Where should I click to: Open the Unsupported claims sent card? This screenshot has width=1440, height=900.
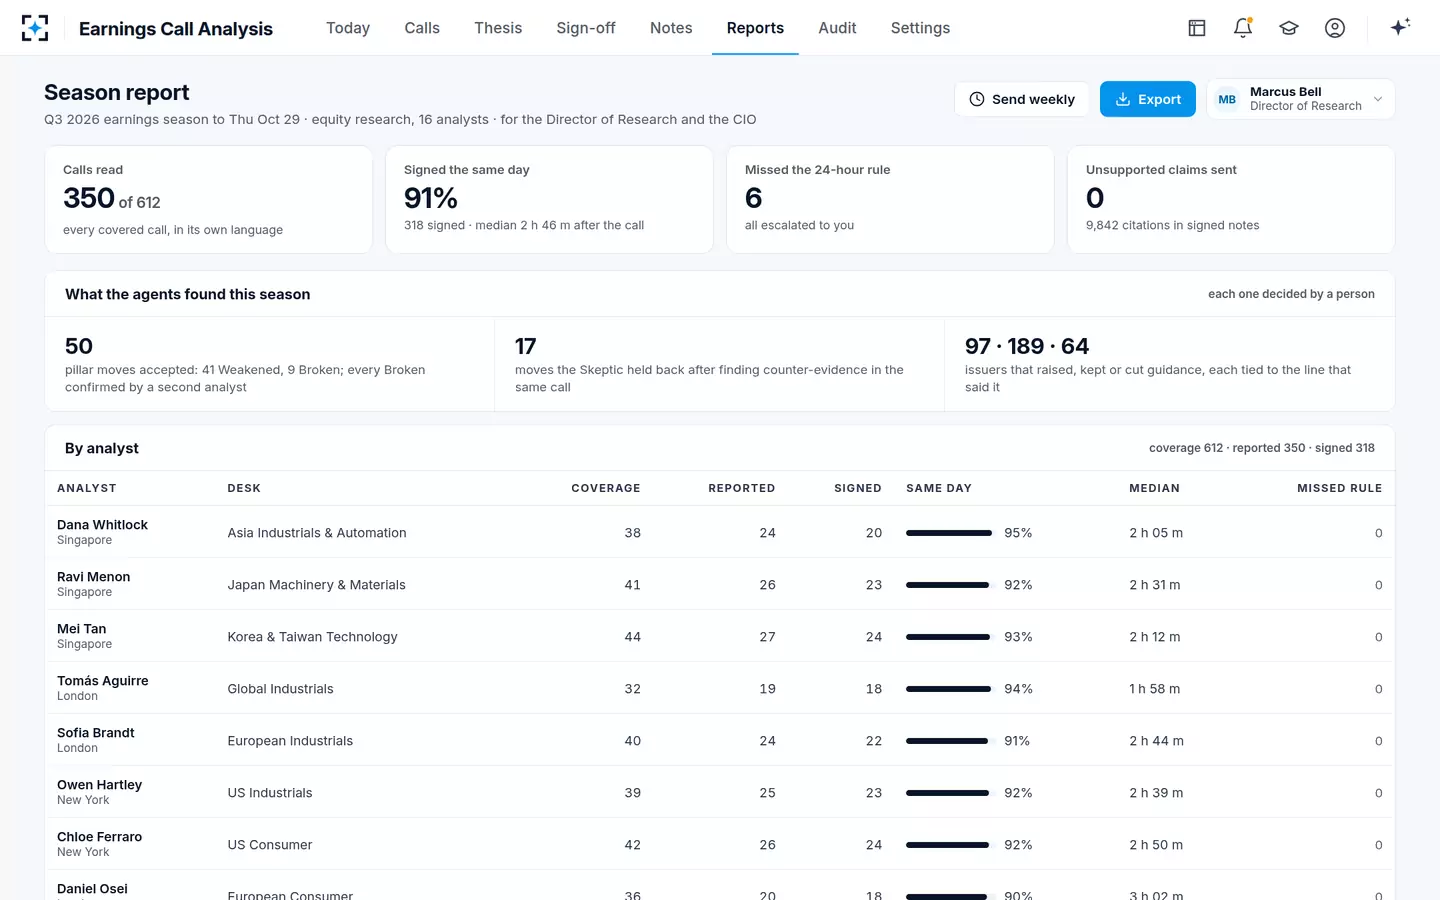1231,200
